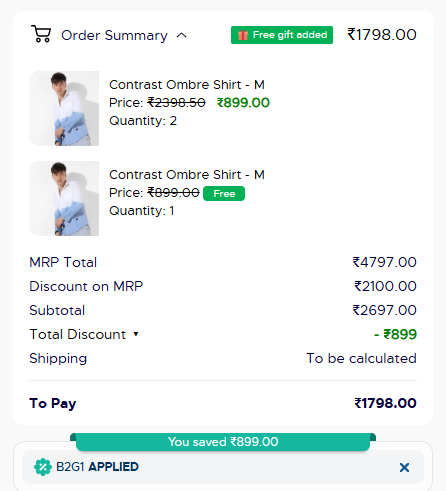
Task: Click the Free gift added badge
Action: click(282, 35)
